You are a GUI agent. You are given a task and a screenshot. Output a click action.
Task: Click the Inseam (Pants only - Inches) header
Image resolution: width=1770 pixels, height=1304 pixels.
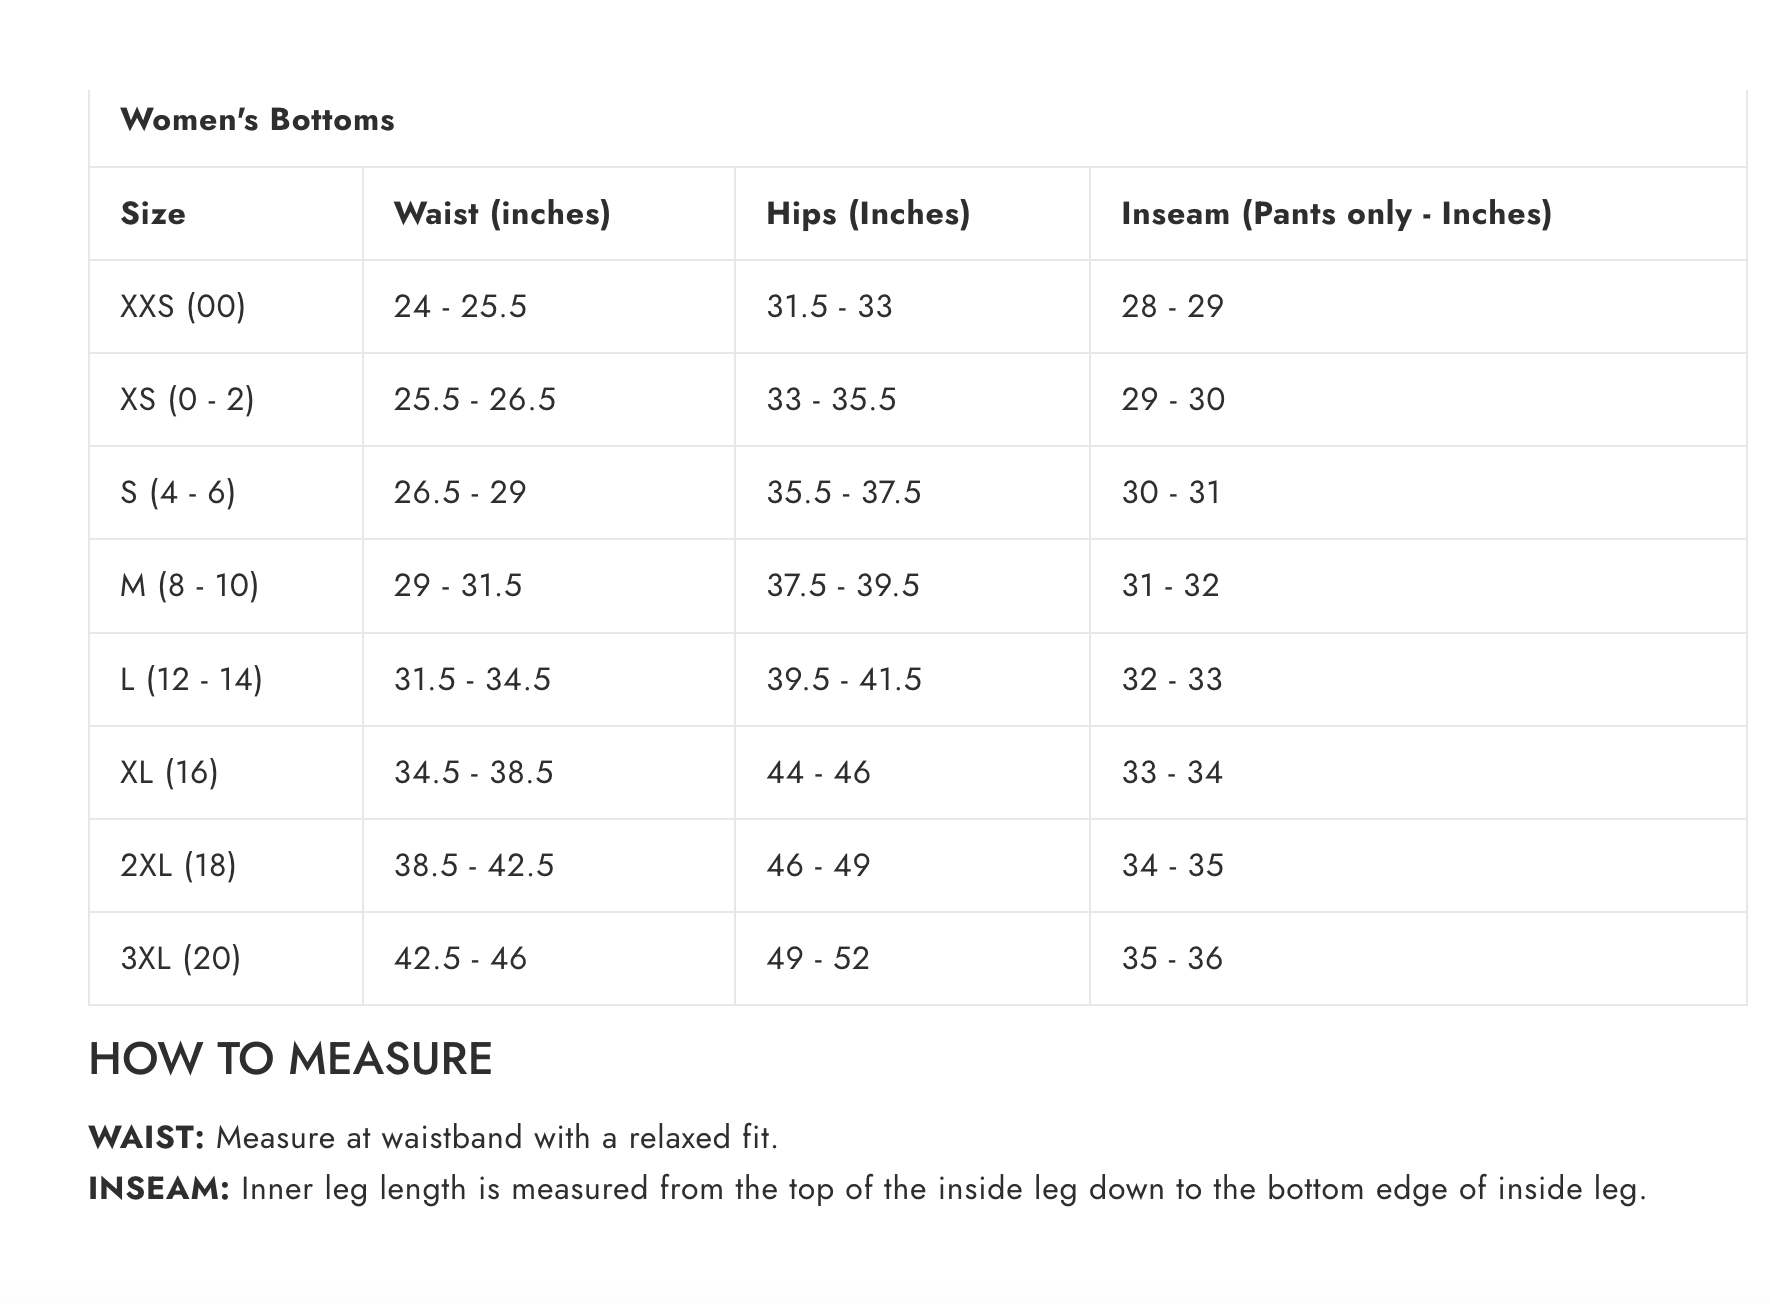[1336, 213]
